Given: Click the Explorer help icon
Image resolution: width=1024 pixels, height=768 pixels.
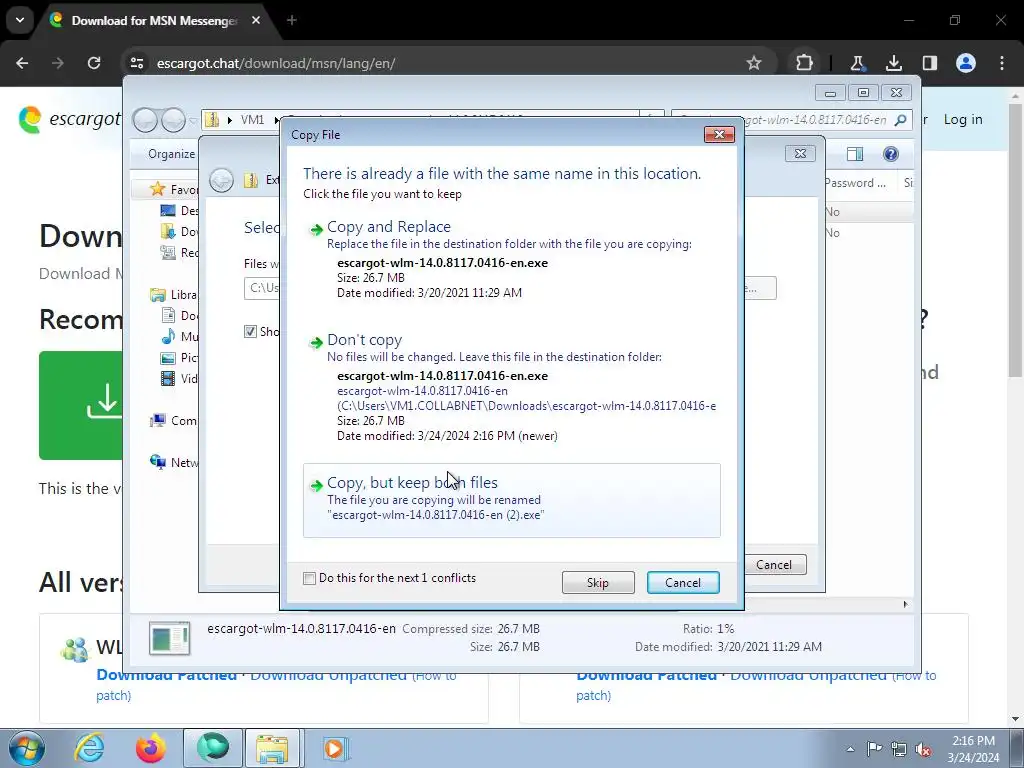Looking at the screenshot, I should tap(890, 154).
